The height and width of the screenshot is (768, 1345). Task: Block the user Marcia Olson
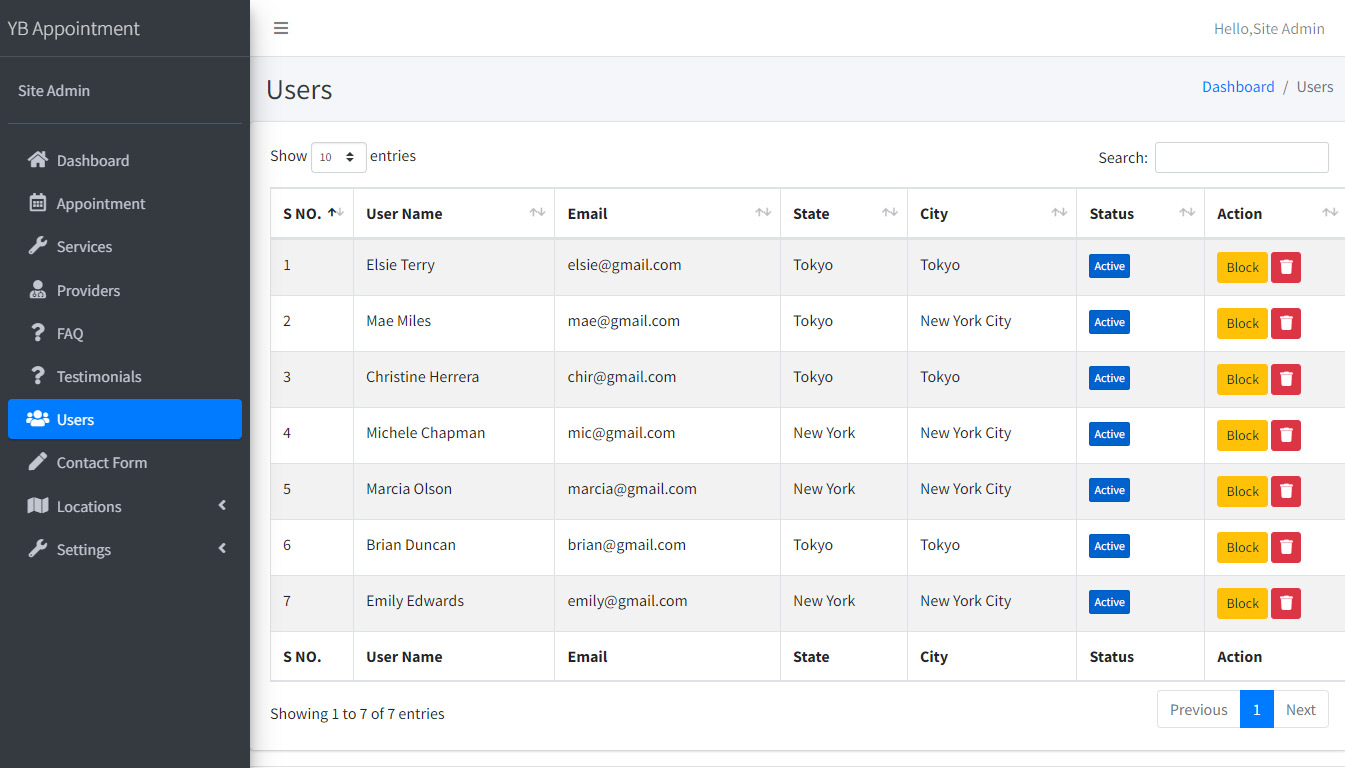click(x=1241, y=491)
